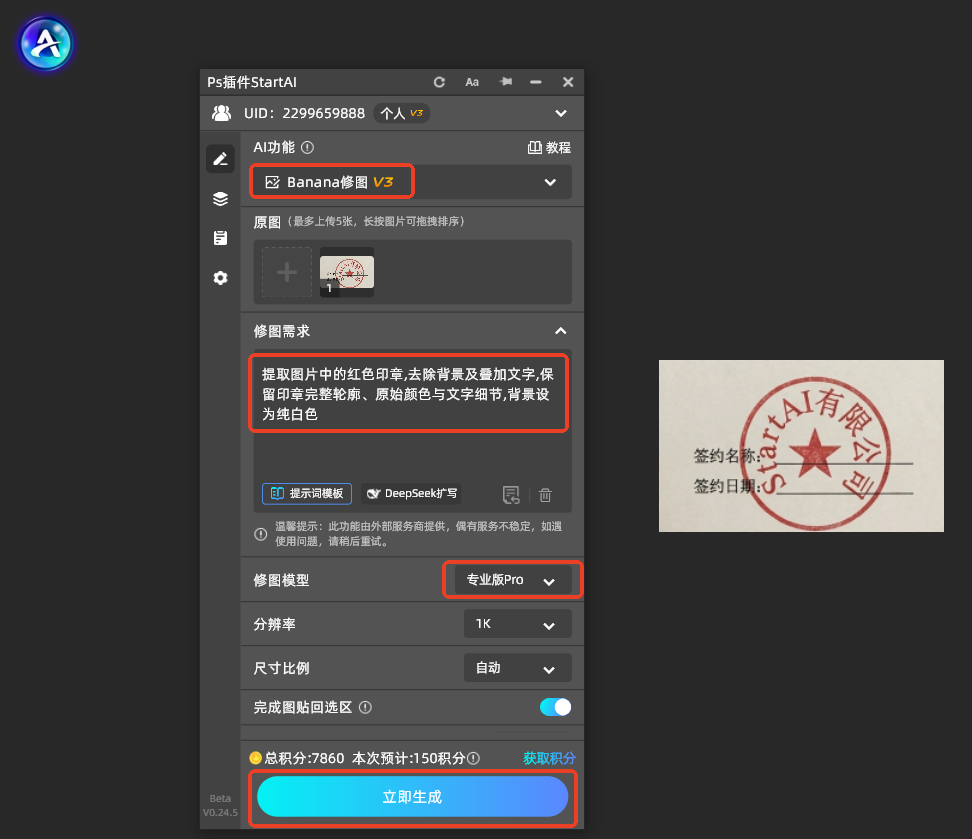Screen dimensions: 972x839
Task: Click the info icon next to AI功能
Action: click(x=307, y=148)
